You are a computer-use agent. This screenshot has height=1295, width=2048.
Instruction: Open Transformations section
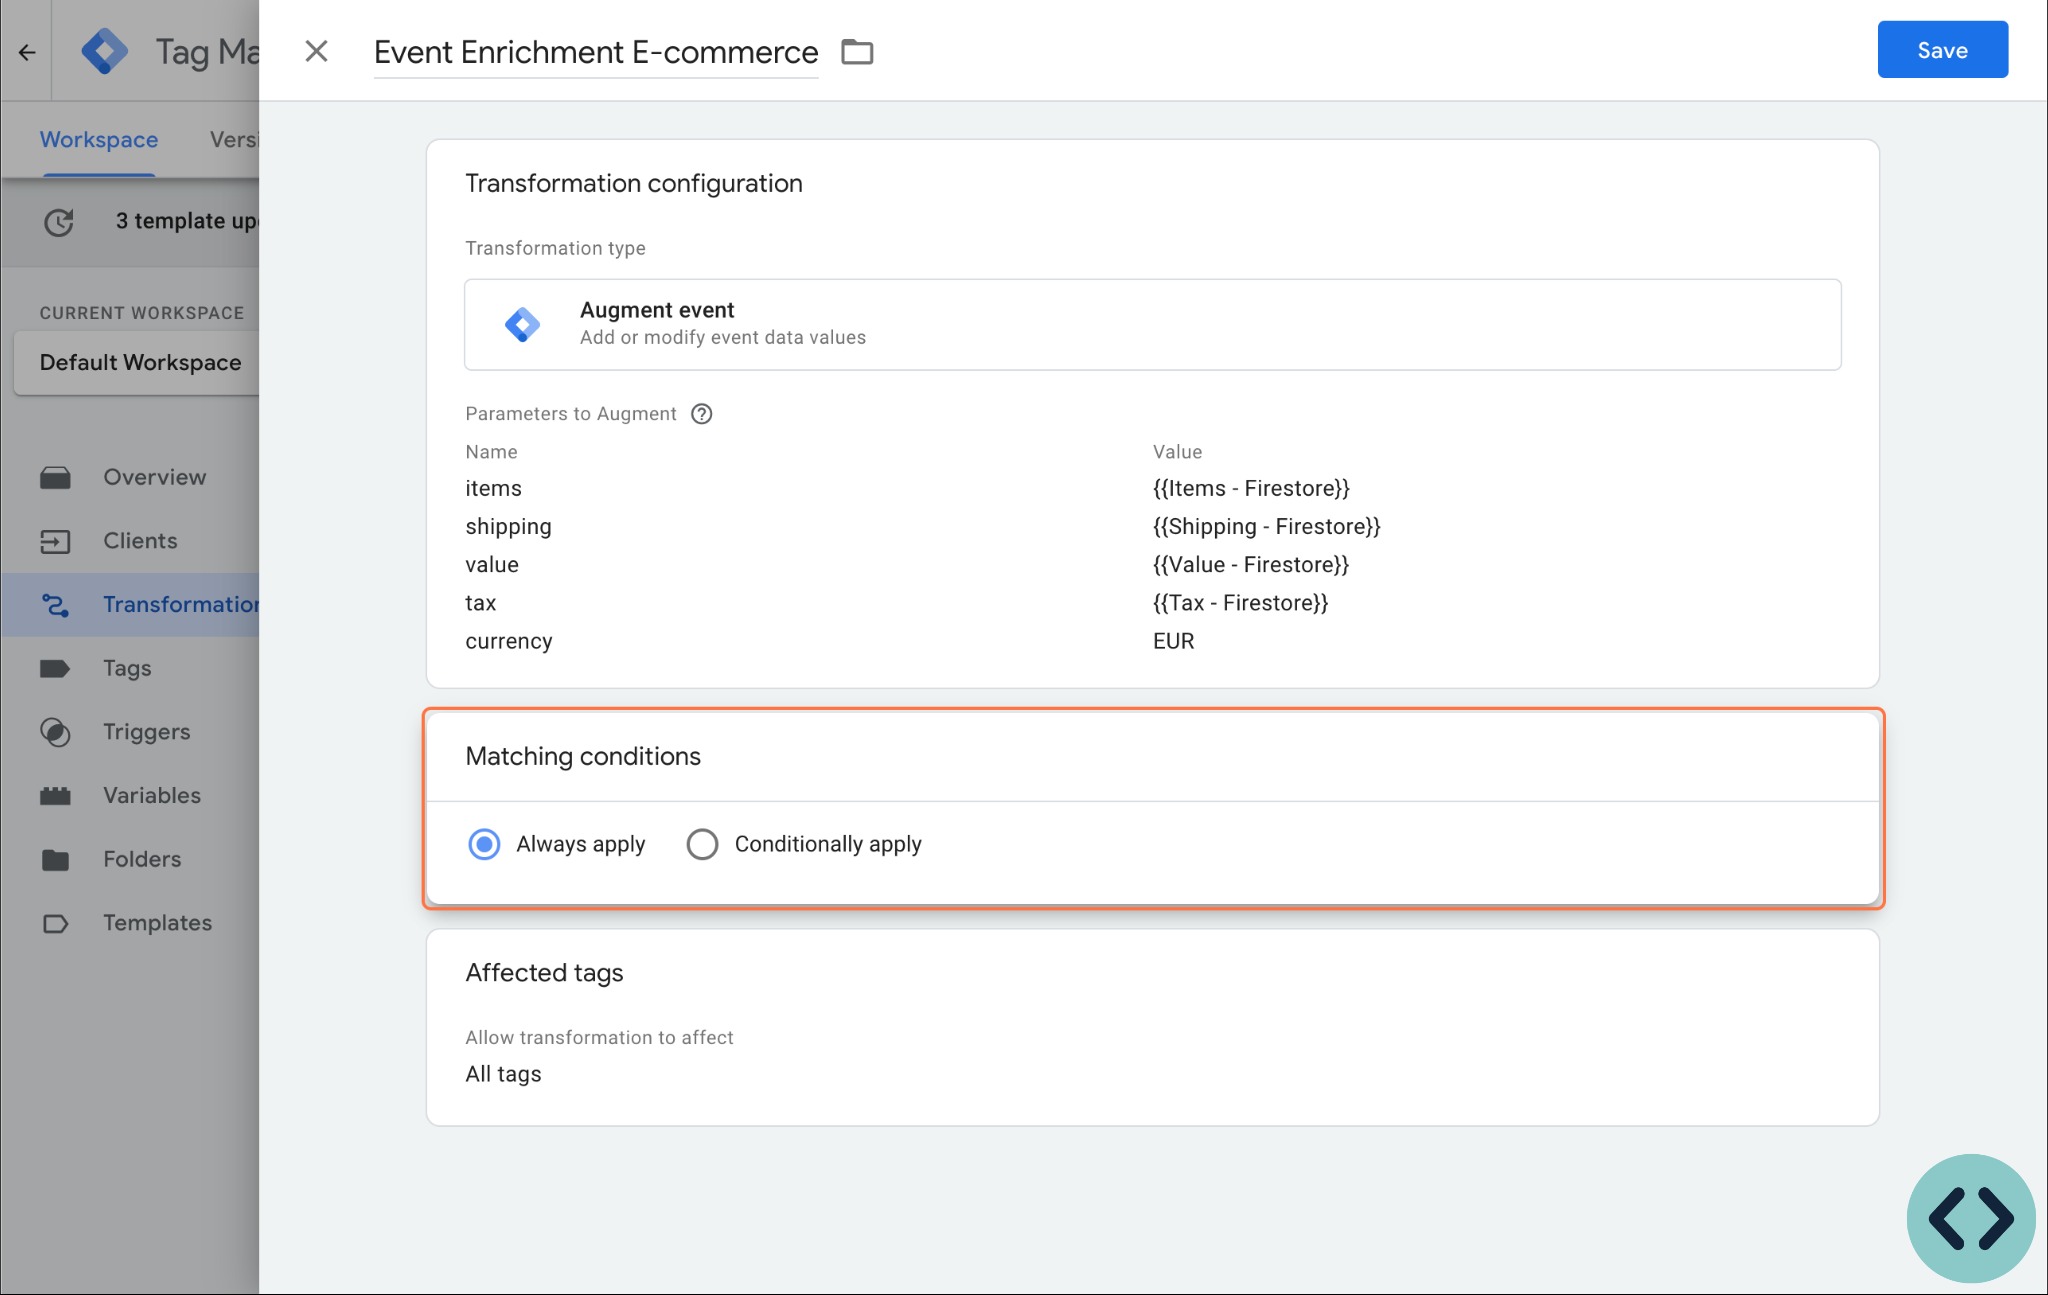point(181,605)
